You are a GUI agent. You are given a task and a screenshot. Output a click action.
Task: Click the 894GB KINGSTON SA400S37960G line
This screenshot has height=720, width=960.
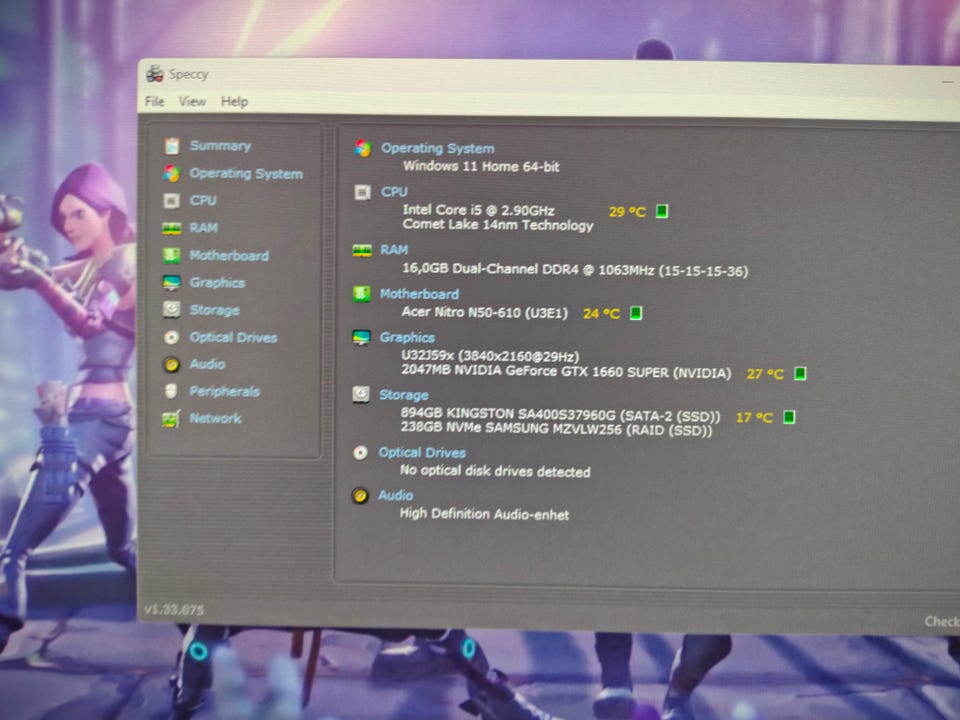coord(560,414)
